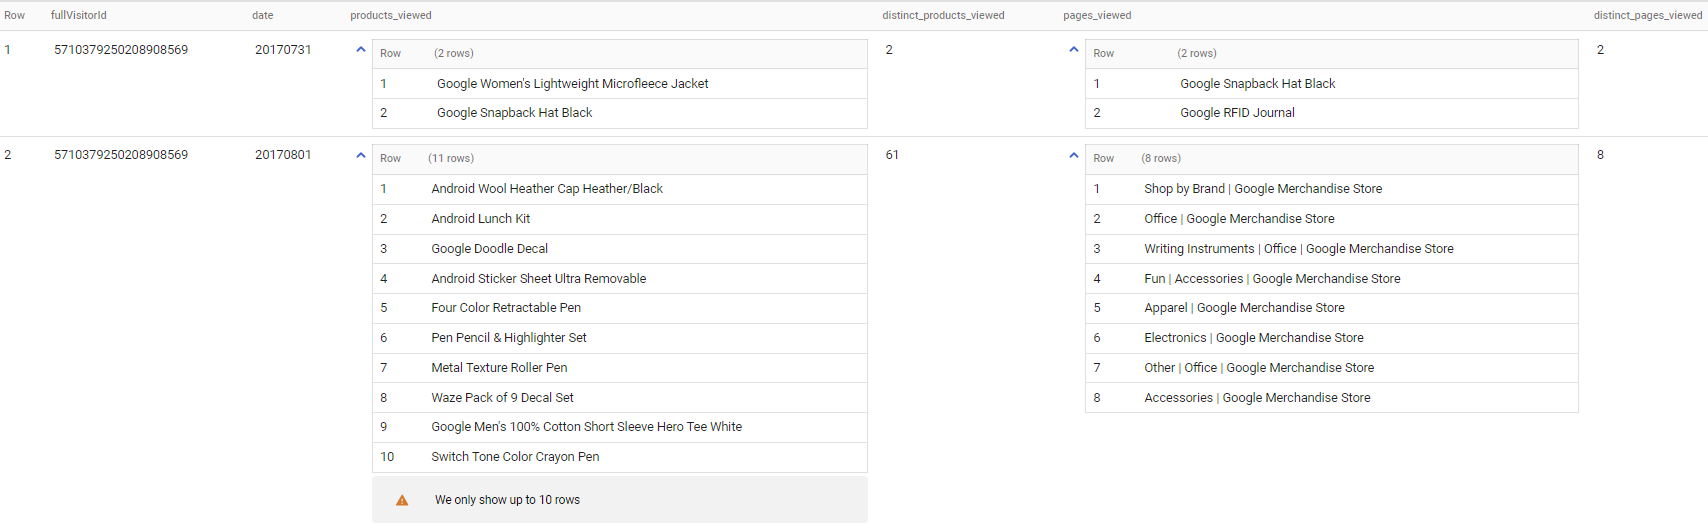
Task: Select Android Wool Heather Cap Heather/Black
Action: click(547, 189)
